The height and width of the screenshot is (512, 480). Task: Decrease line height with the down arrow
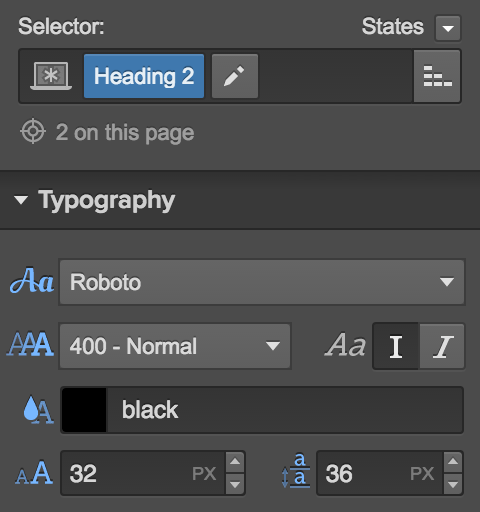point(453,484)
